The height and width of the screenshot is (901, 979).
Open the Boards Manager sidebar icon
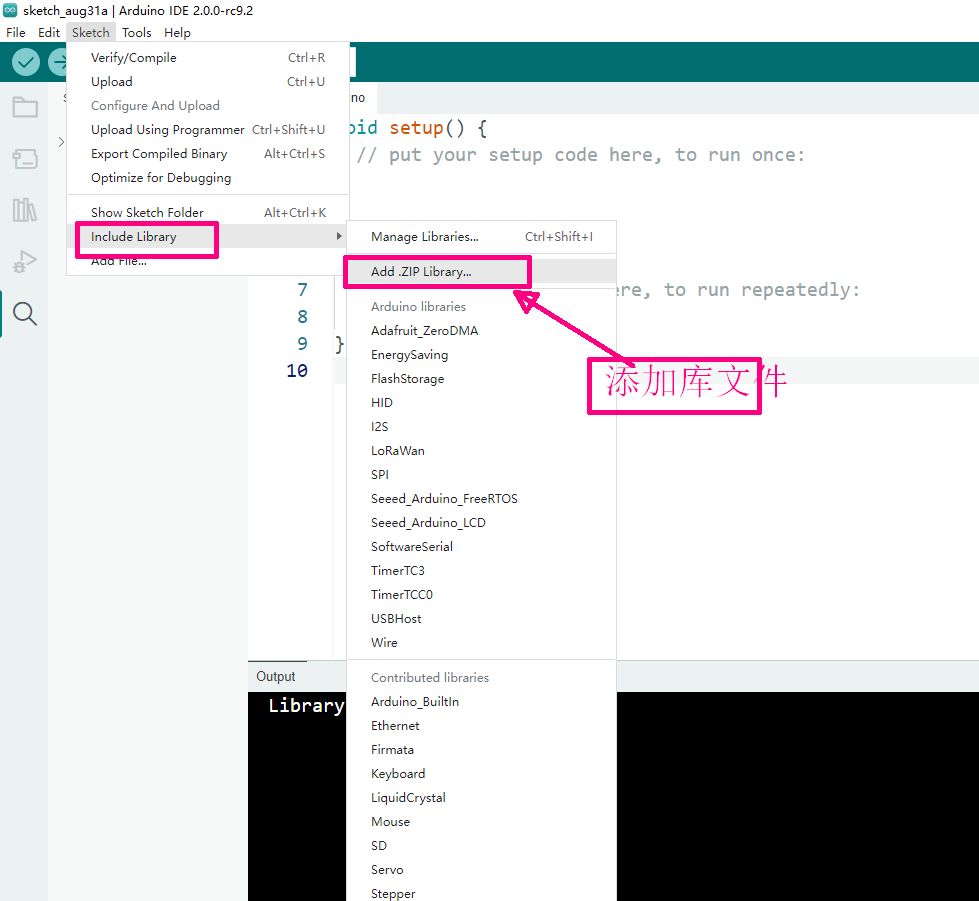tap(25, 159)
